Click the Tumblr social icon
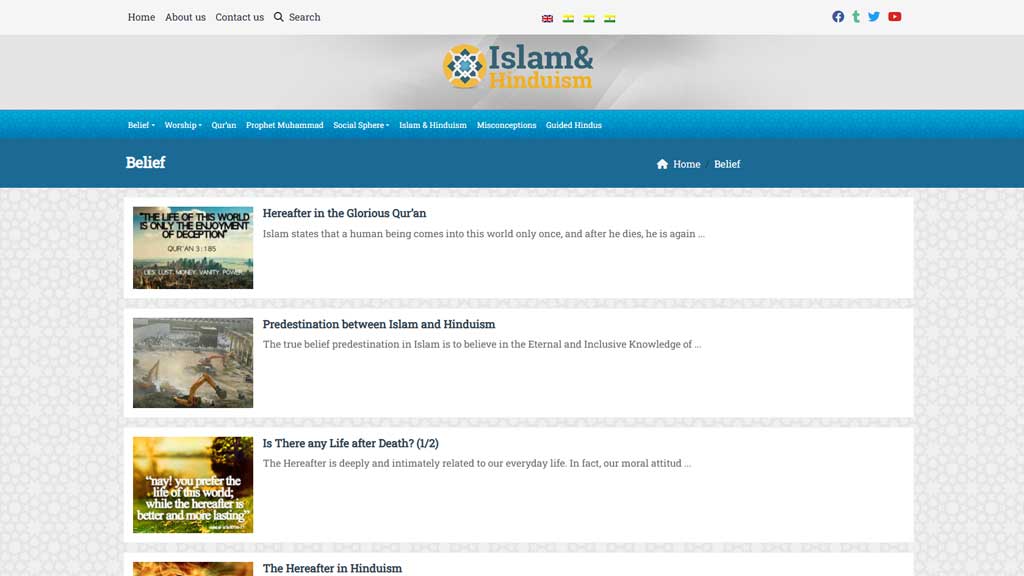The height and width of the screenshot is (576, 1024). click(x=856, y=16)
